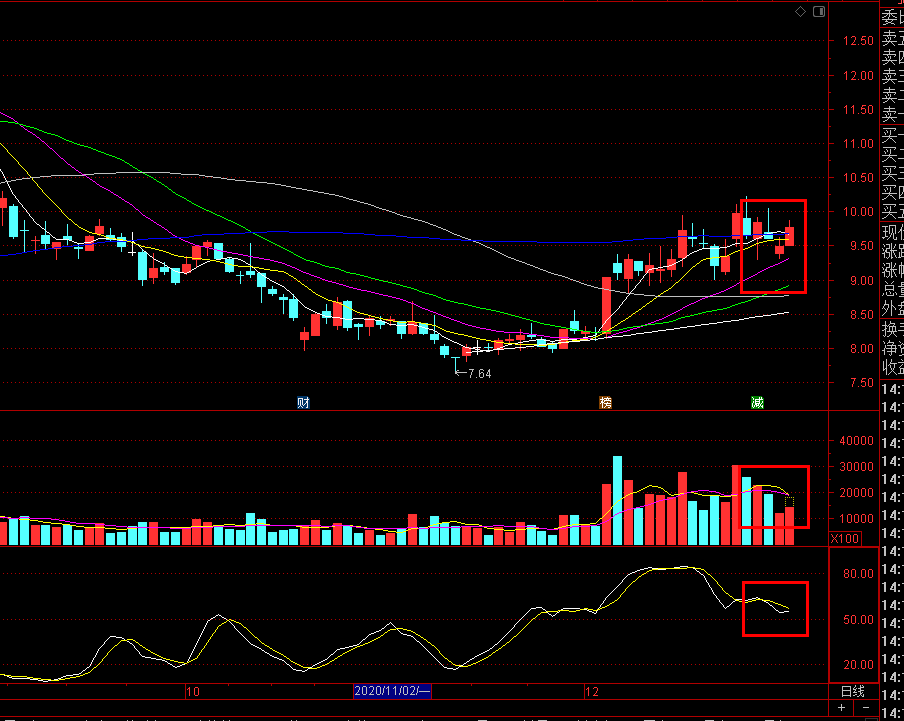The image size is (904, 721).
Task: Click the 40000 volume axis label
Action: tap(857, 441)
